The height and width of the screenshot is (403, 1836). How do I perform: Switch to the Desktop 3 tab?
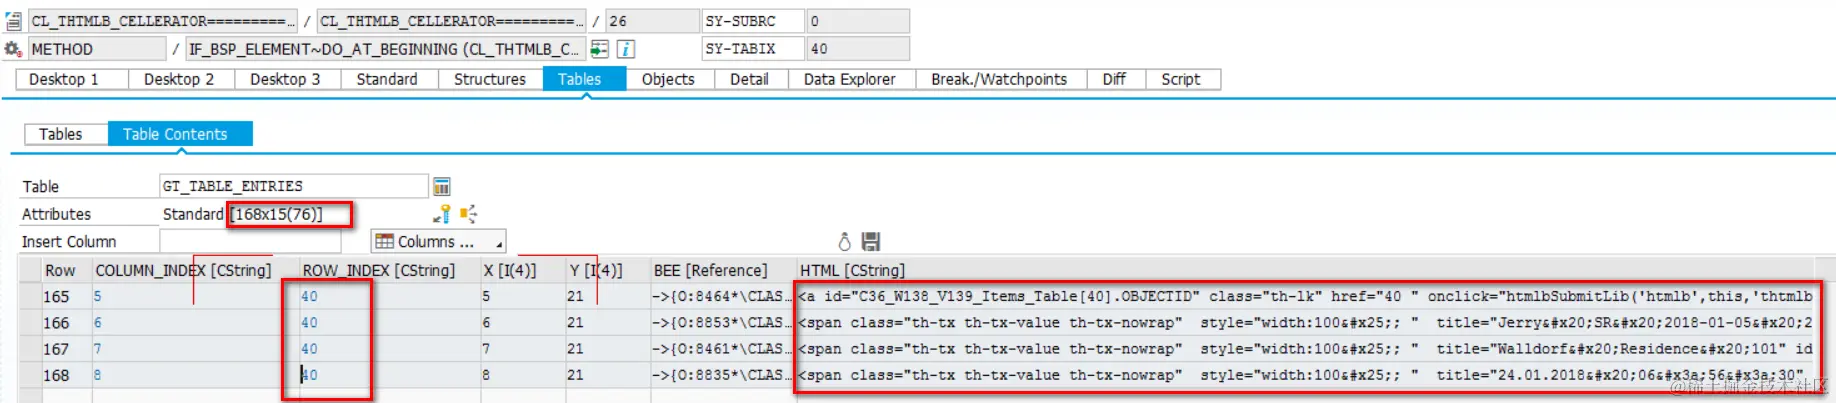(x=285, y=79)
